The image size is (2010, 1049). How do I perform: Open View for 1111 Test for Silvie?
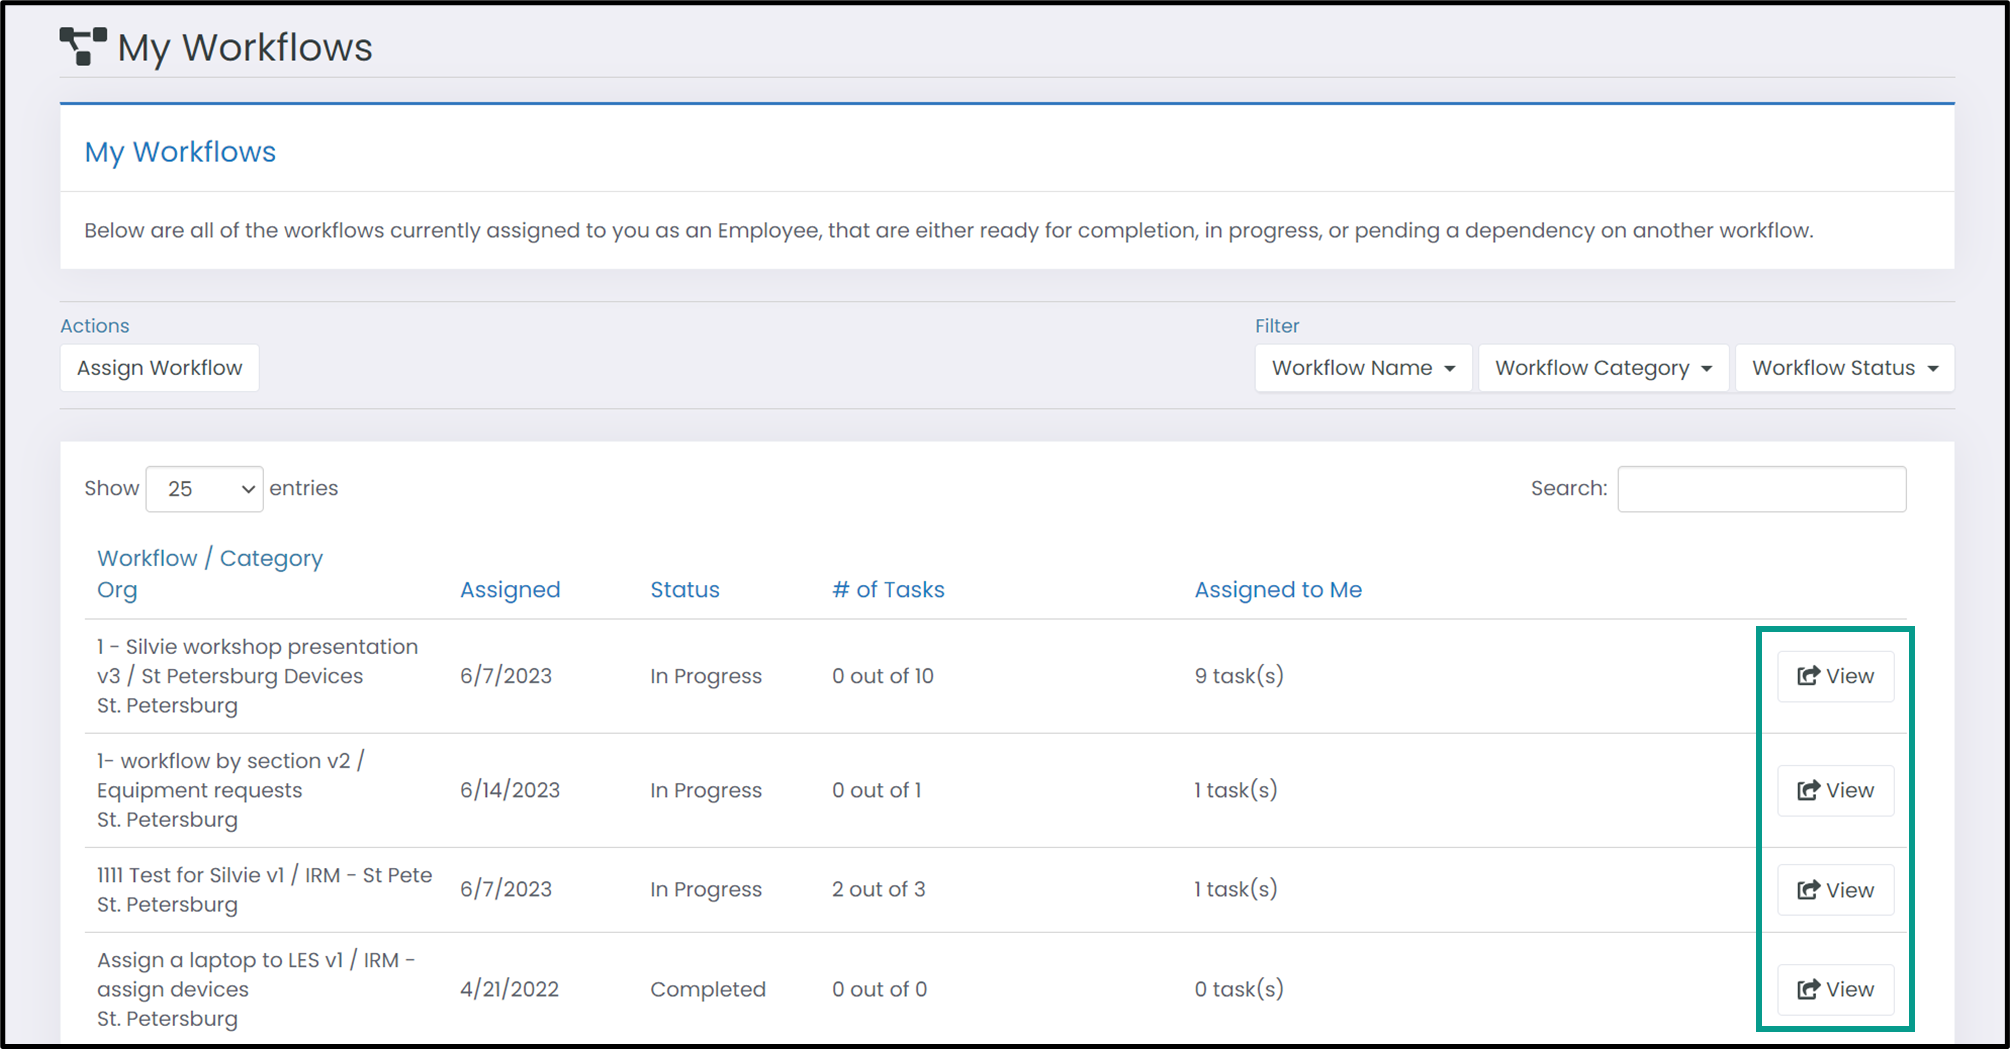click(x=1835, y=890)
